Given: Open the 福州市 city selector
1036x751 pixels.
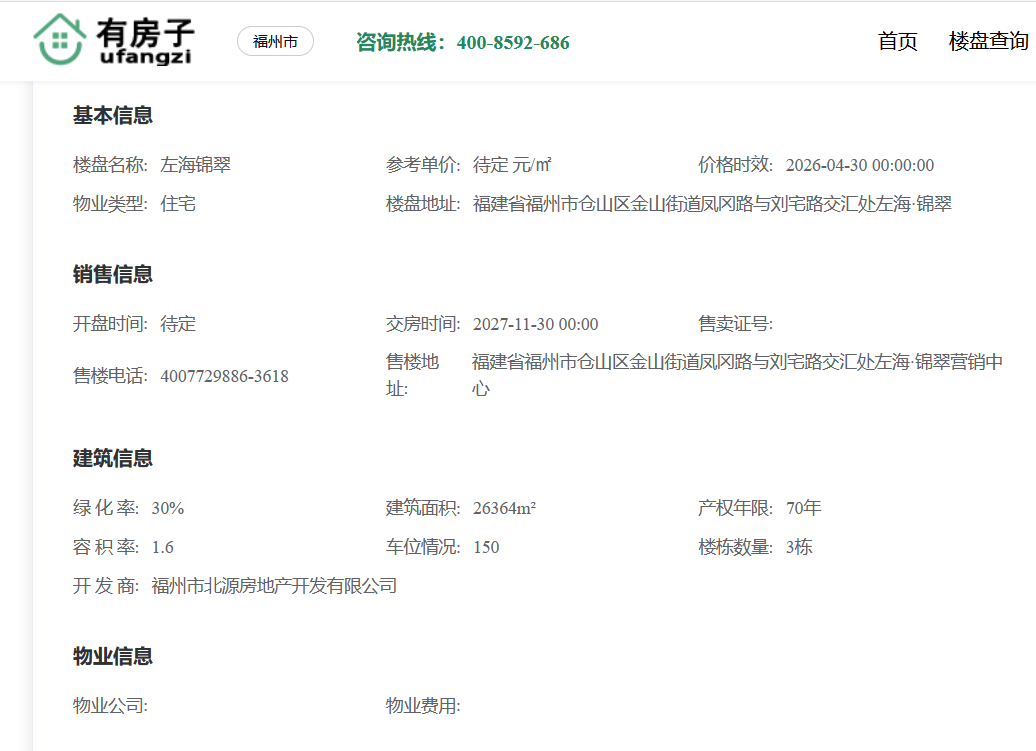Looking at the screenshot, I should pos(275,42).
